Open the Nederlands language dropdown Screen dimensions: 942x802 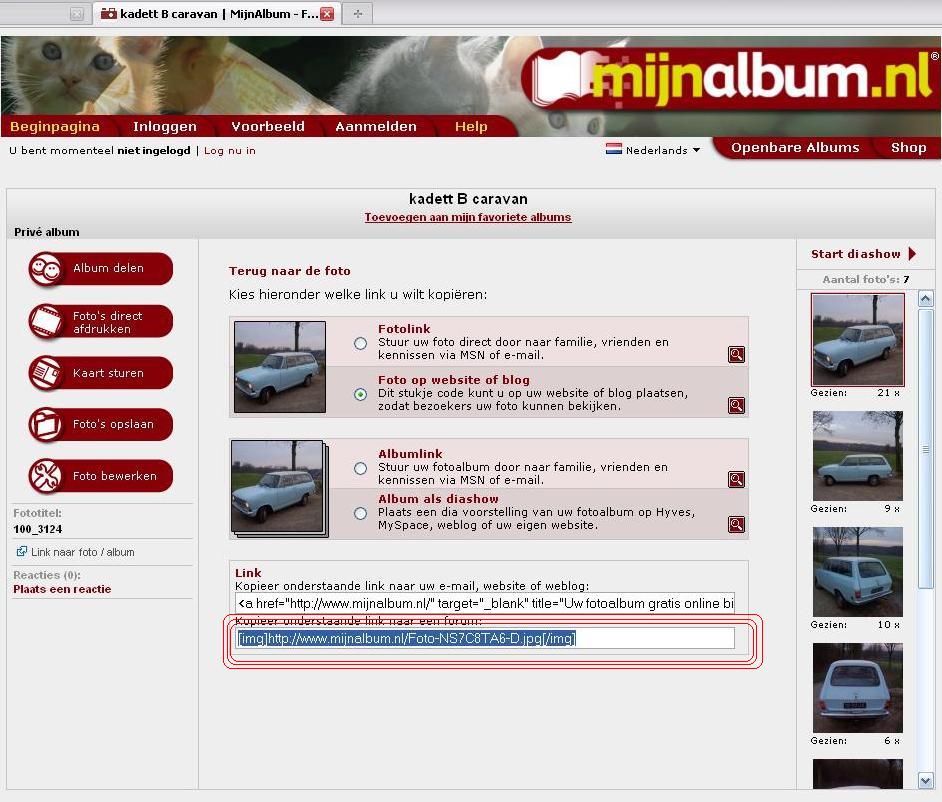coord(654,150)
